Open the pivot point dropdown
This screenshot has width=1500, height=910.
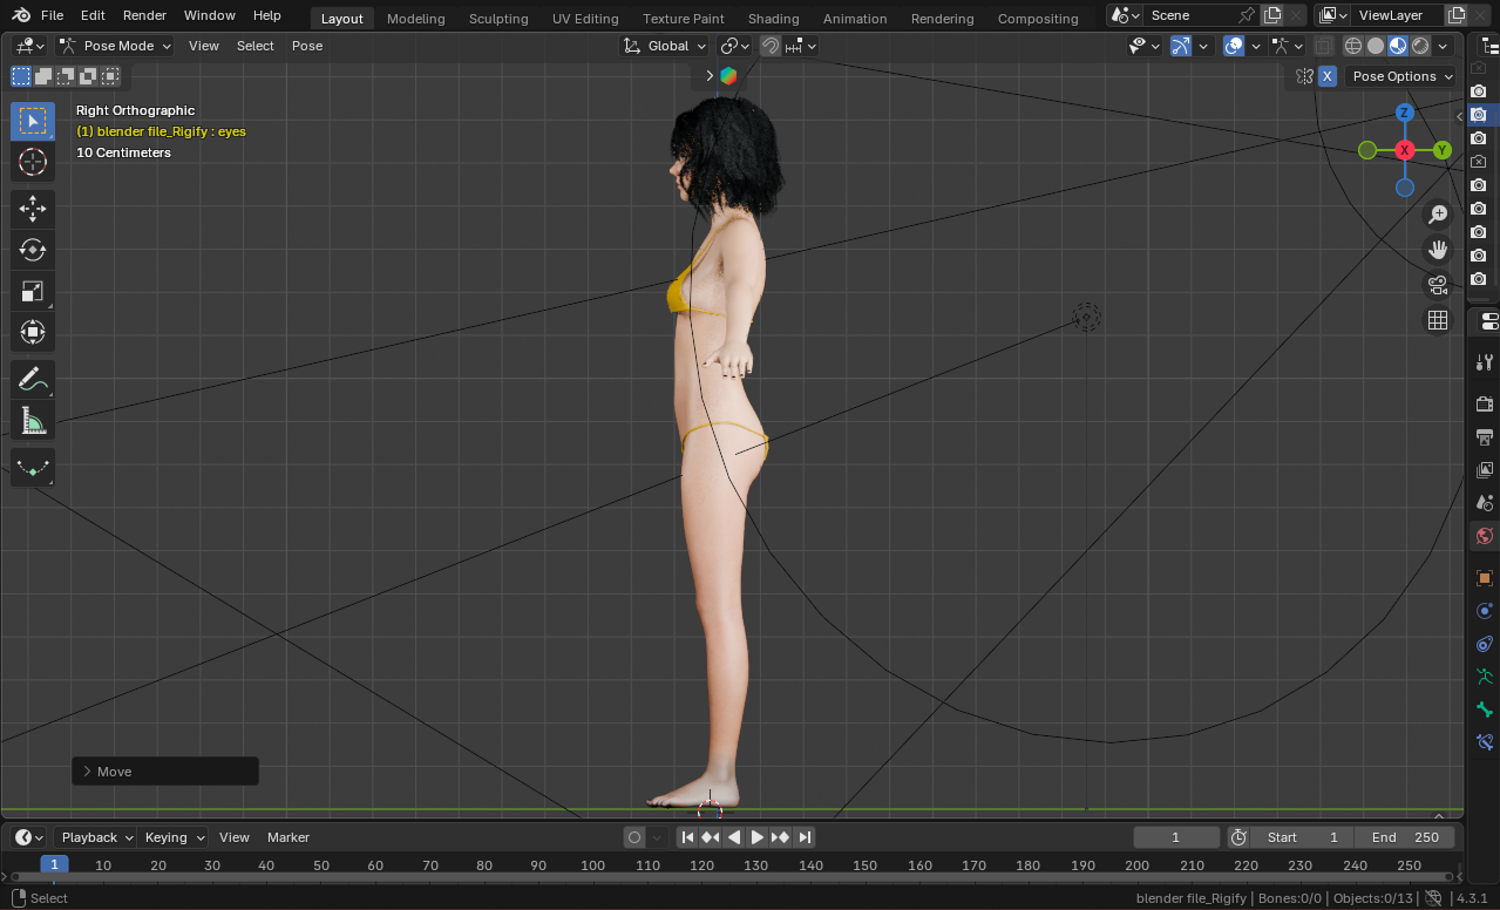pyautogui.click(x=735, y=46)
